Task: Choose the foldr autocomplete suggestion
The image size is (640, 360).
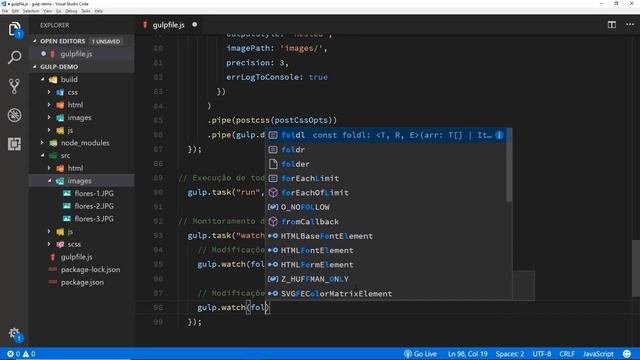Action: 387,150
